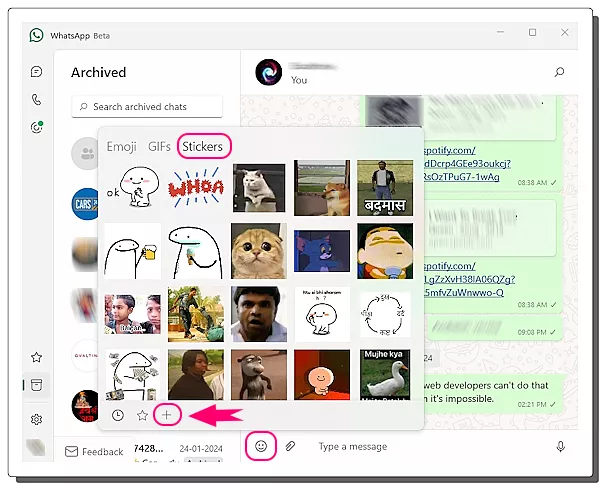Click the search icon in chat header

pos(559,72)
